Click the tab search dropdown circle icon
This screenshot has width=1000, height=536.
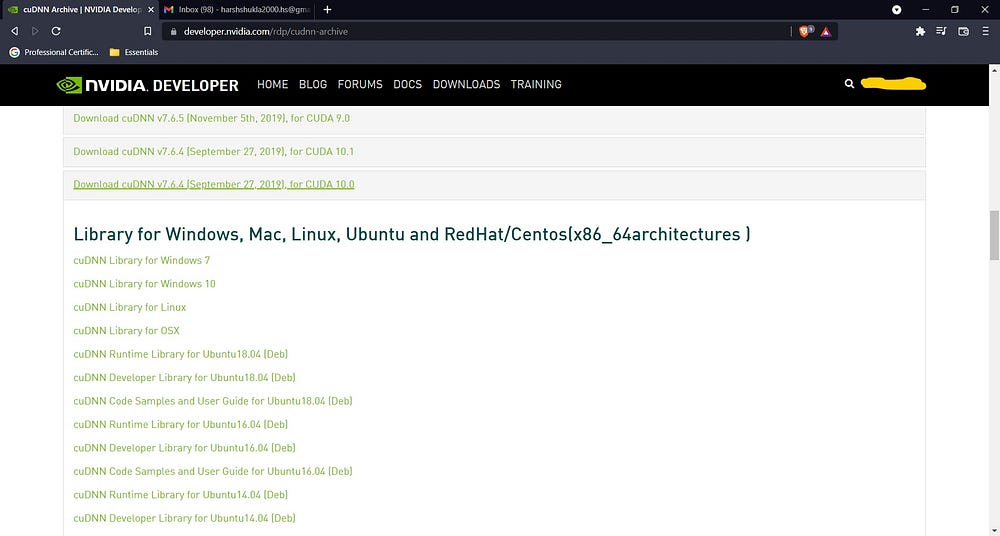[897, 10]
